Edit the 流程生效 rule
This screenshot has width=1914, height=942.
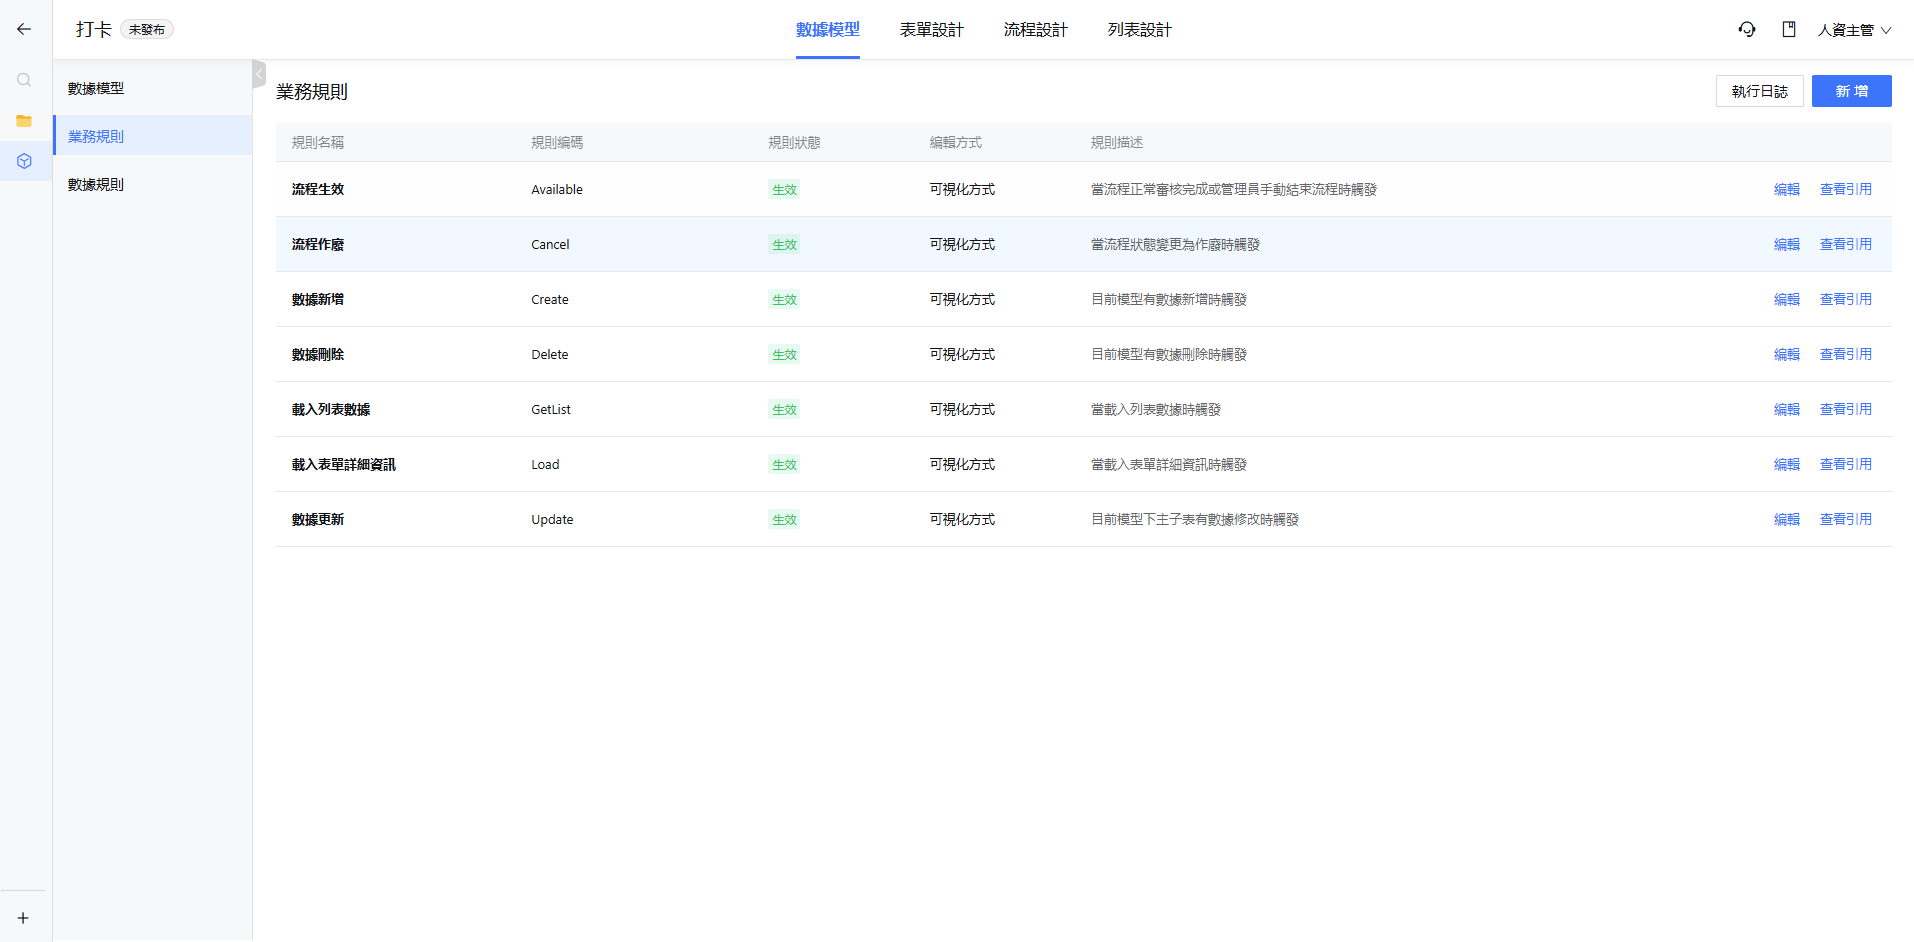pos(1786,189)
